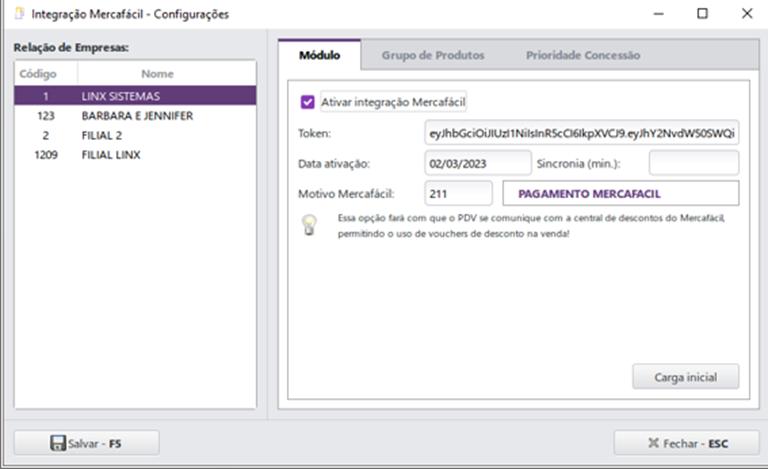Click the PAGAMENTO MERCAFACIL description field
This screenshot has height=469, width=768.
pyautogui.click(x=619, y=193)
